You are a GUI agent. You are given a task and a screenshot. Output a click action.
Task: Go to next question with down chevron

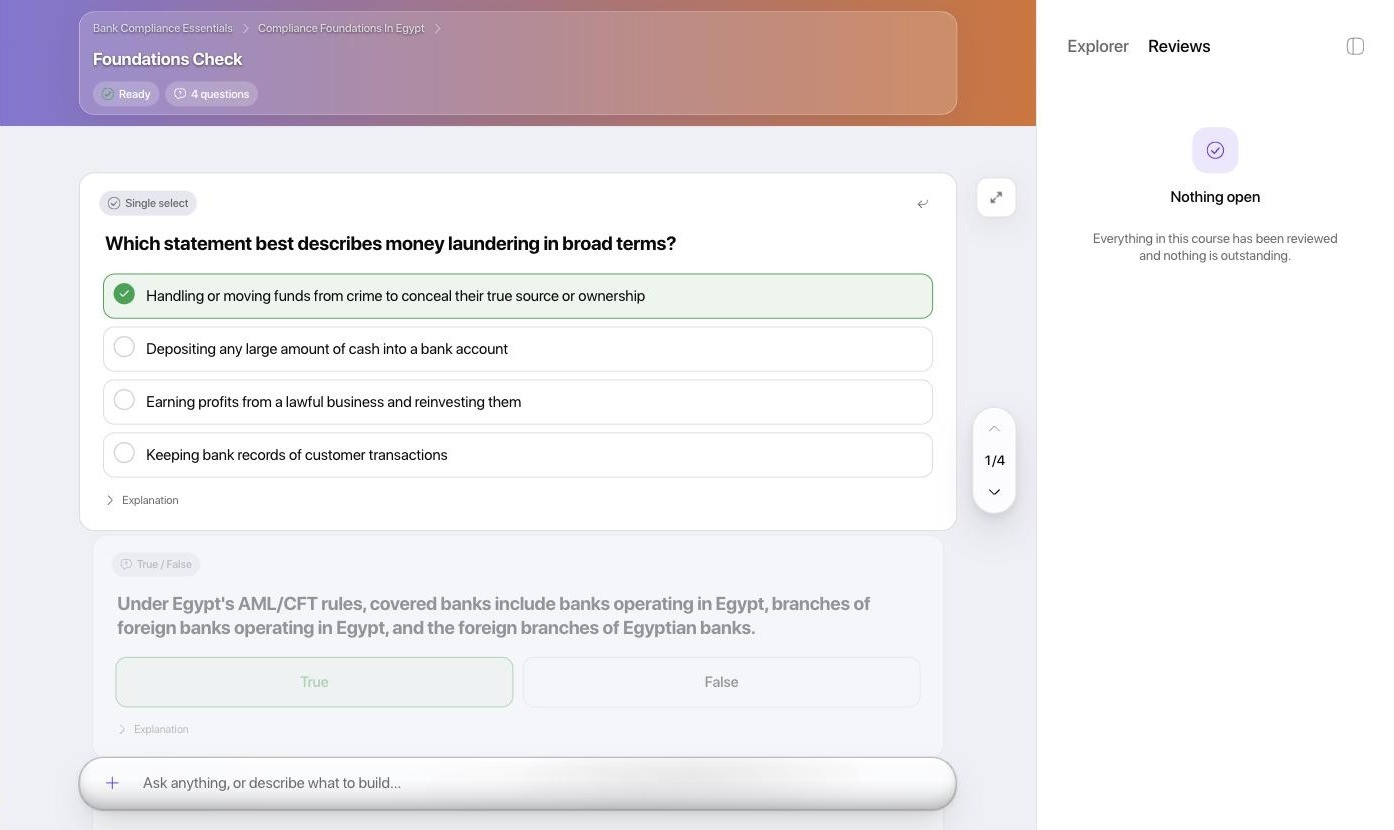coord(994,492)
